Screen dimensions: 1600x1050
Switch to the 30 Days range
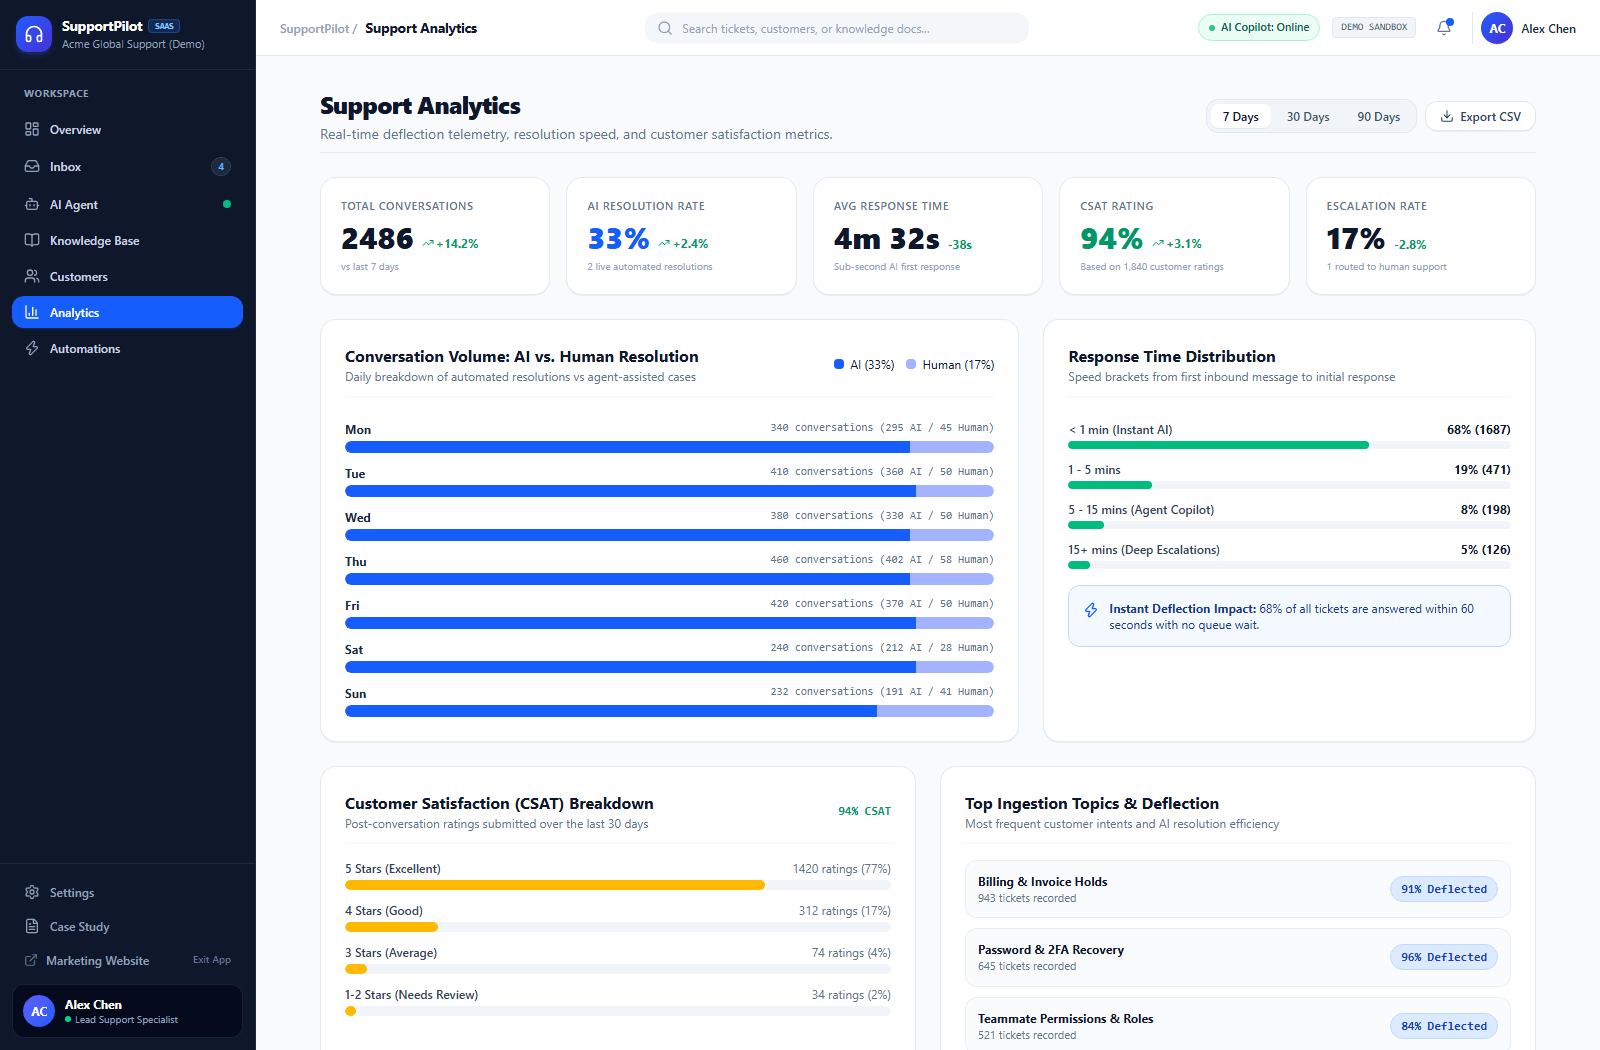coord(1308,116)
